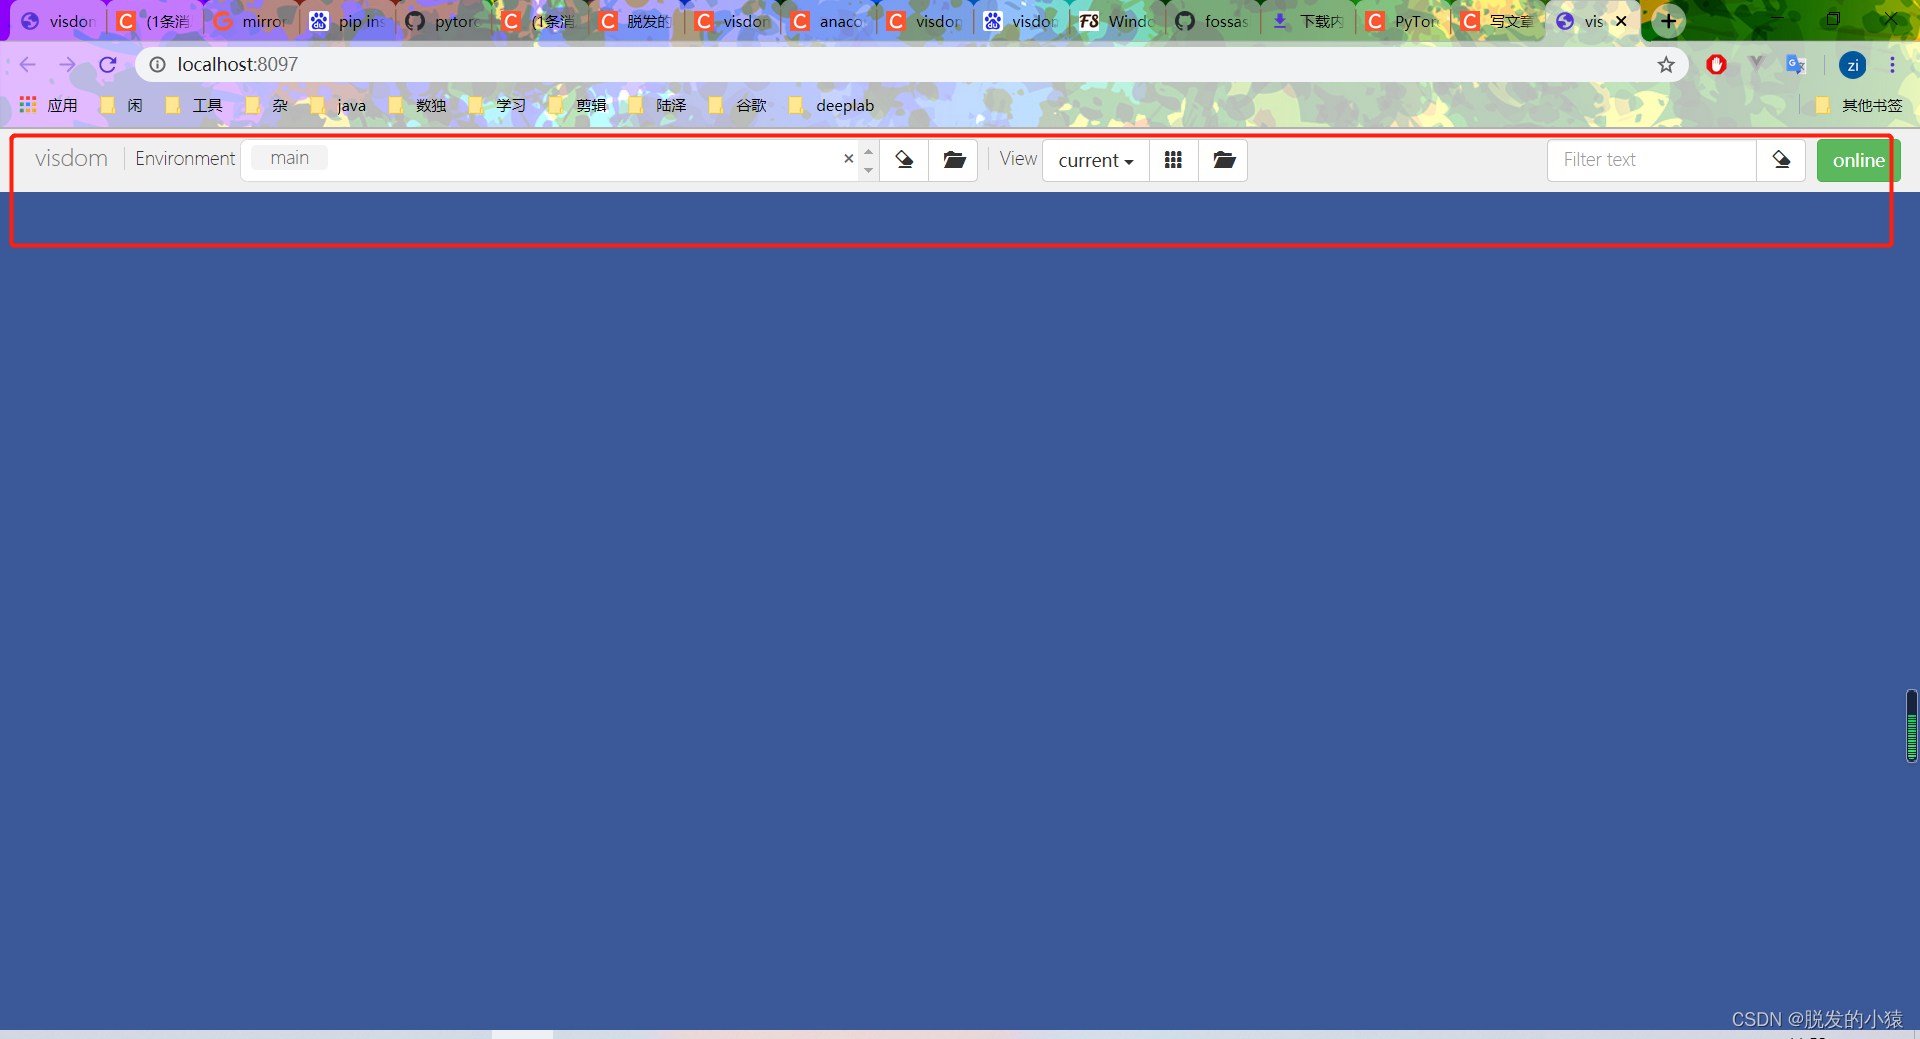Open the 陆泽 bookmark folder
This screenshot has width=1920, height=1039.
658,105
